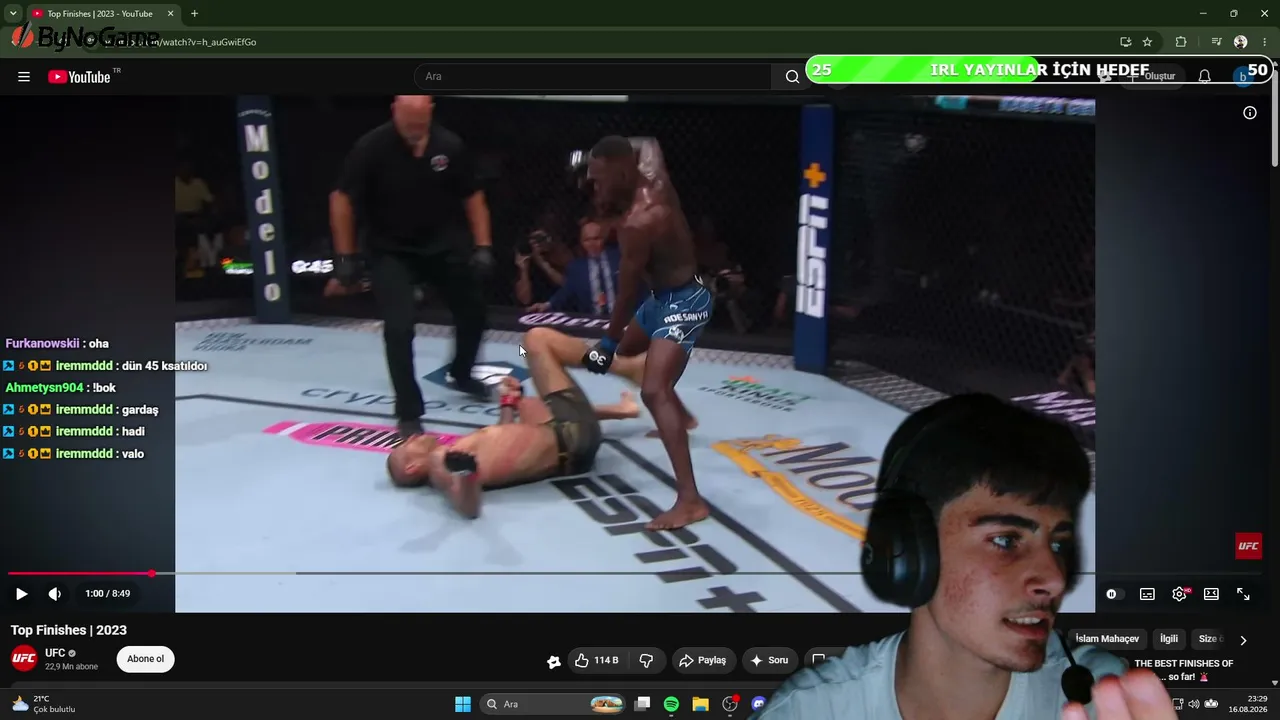Open the browser three-dot menu
1280x720 pixels.
(x=1265, y=42)
